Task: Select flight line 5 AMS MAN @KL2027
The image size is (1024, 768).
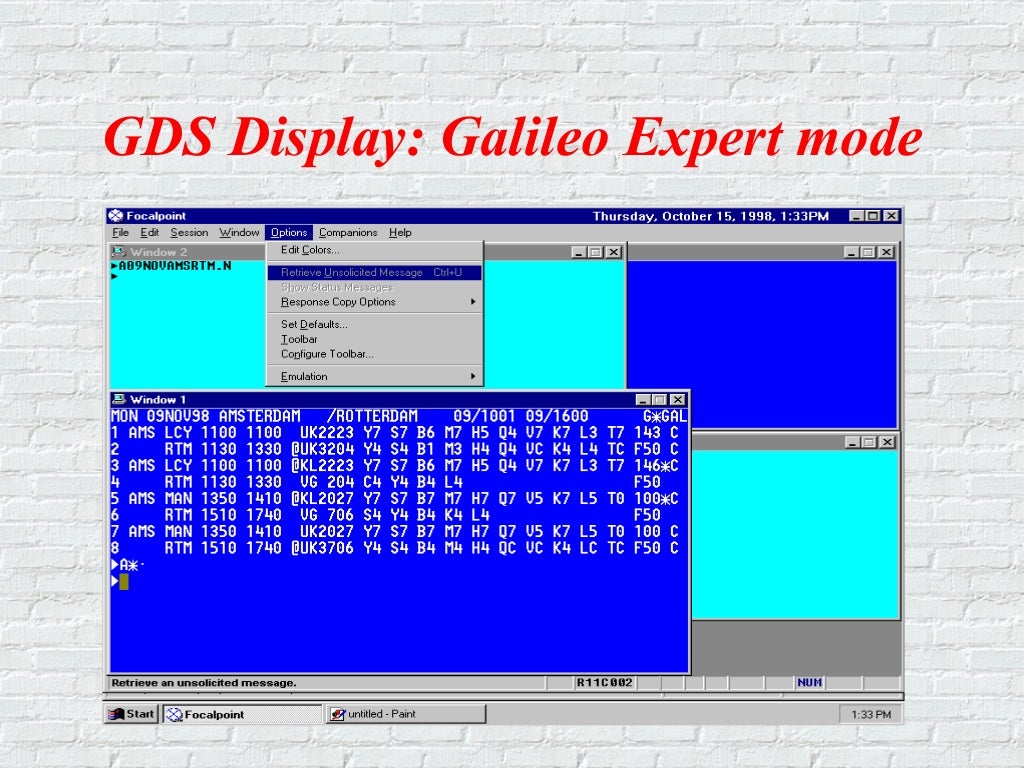Action: [x=395, y=498]
